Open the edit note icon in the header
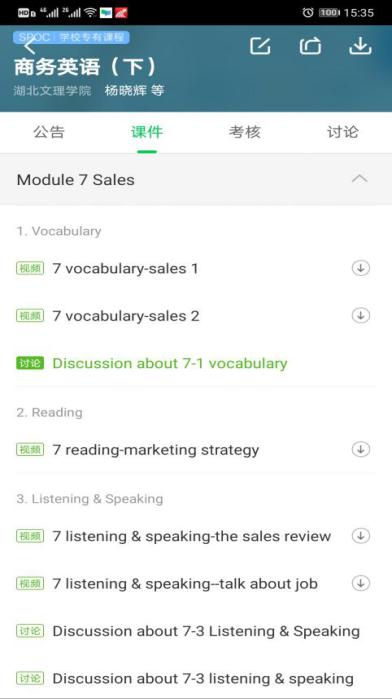This screenshot has height=699, width=392. (260, 45)
